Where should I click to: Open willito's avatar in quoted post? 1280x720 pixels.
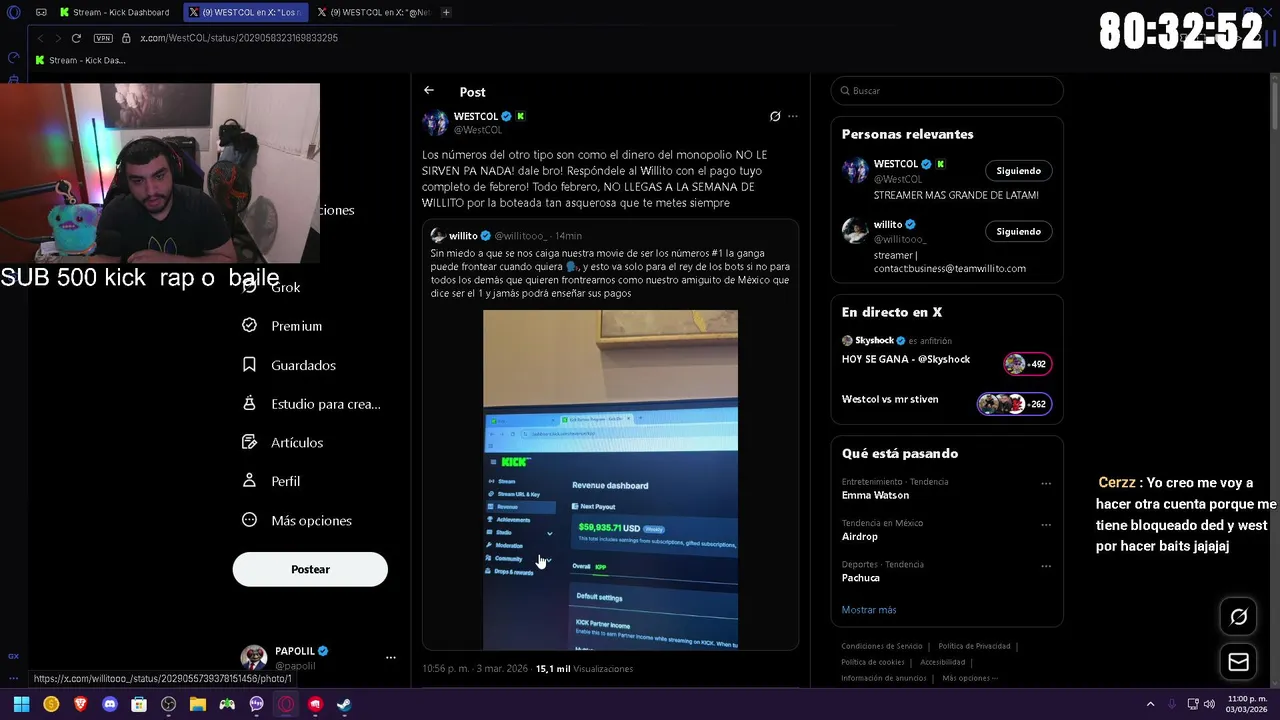pos(438,236)
